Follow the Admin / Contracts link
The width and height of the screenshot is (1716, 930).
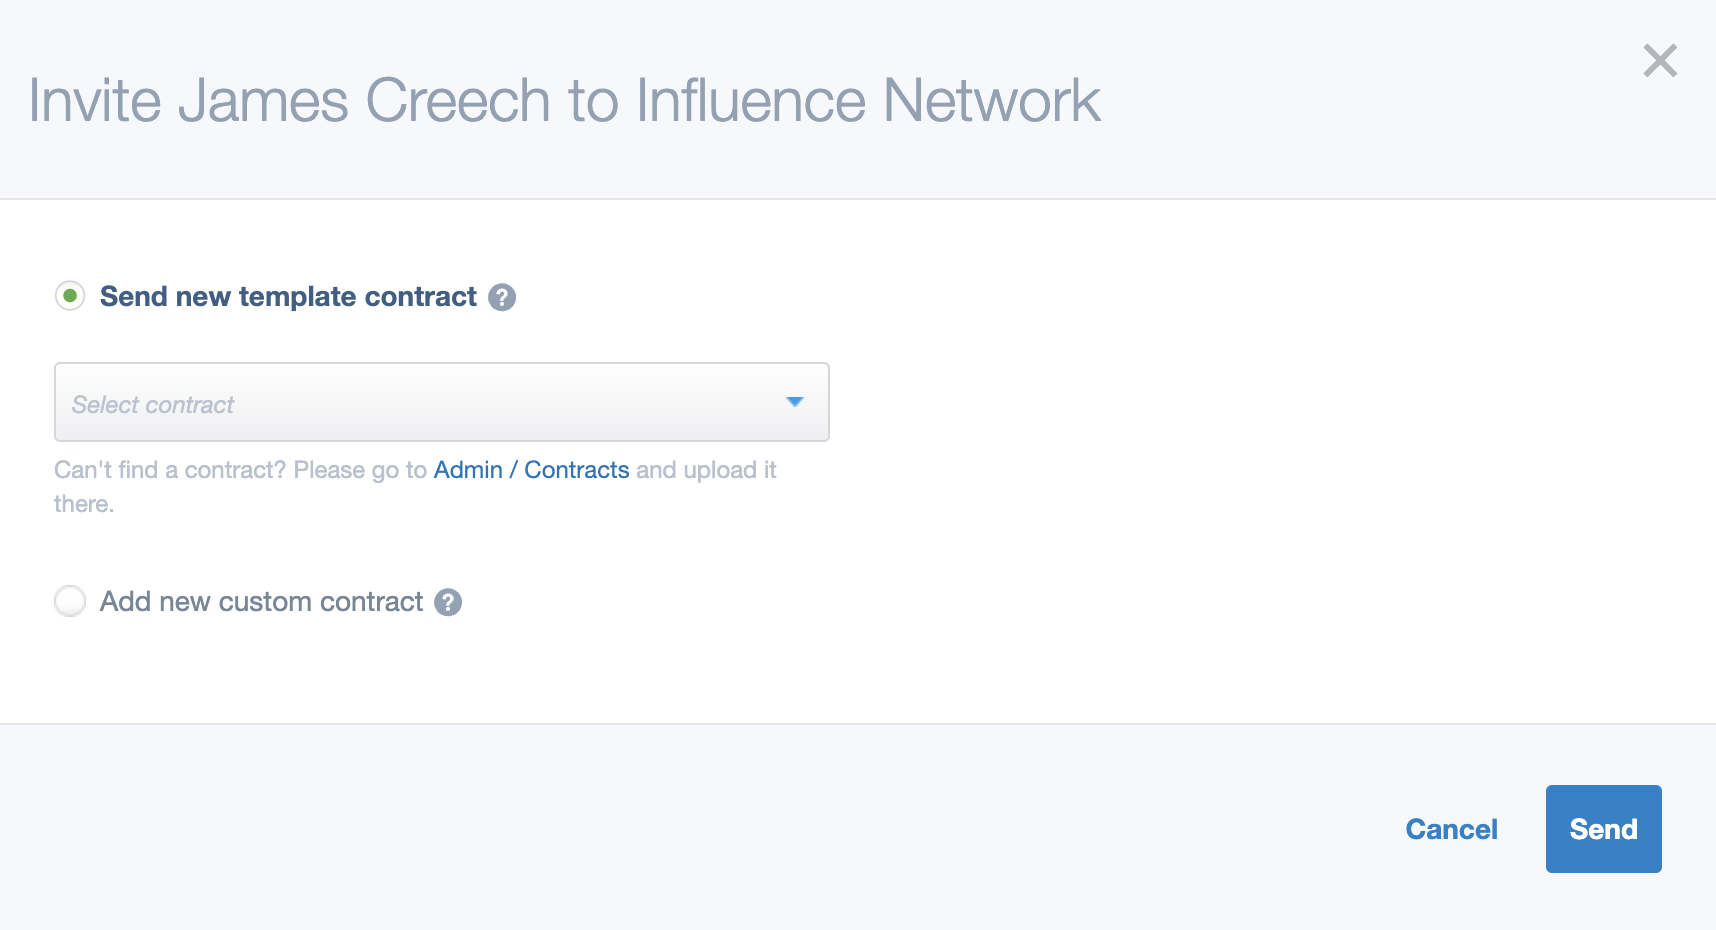pos(532,470)
